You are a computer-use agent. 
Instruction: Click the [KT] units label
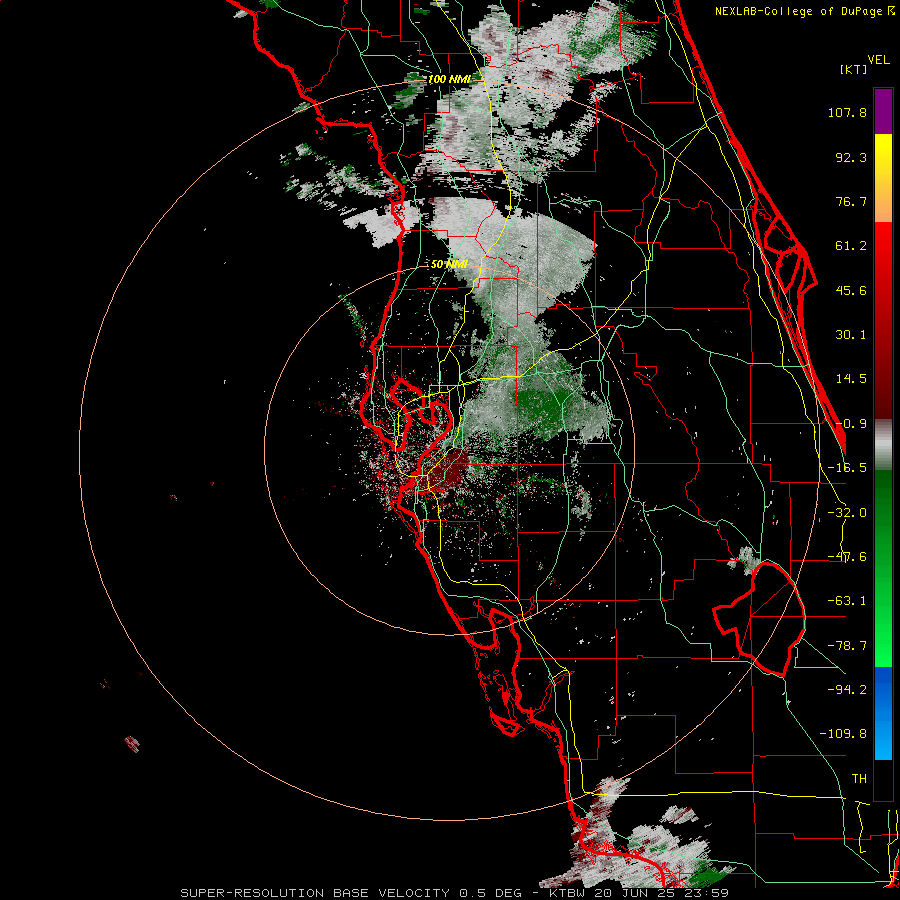854,69
